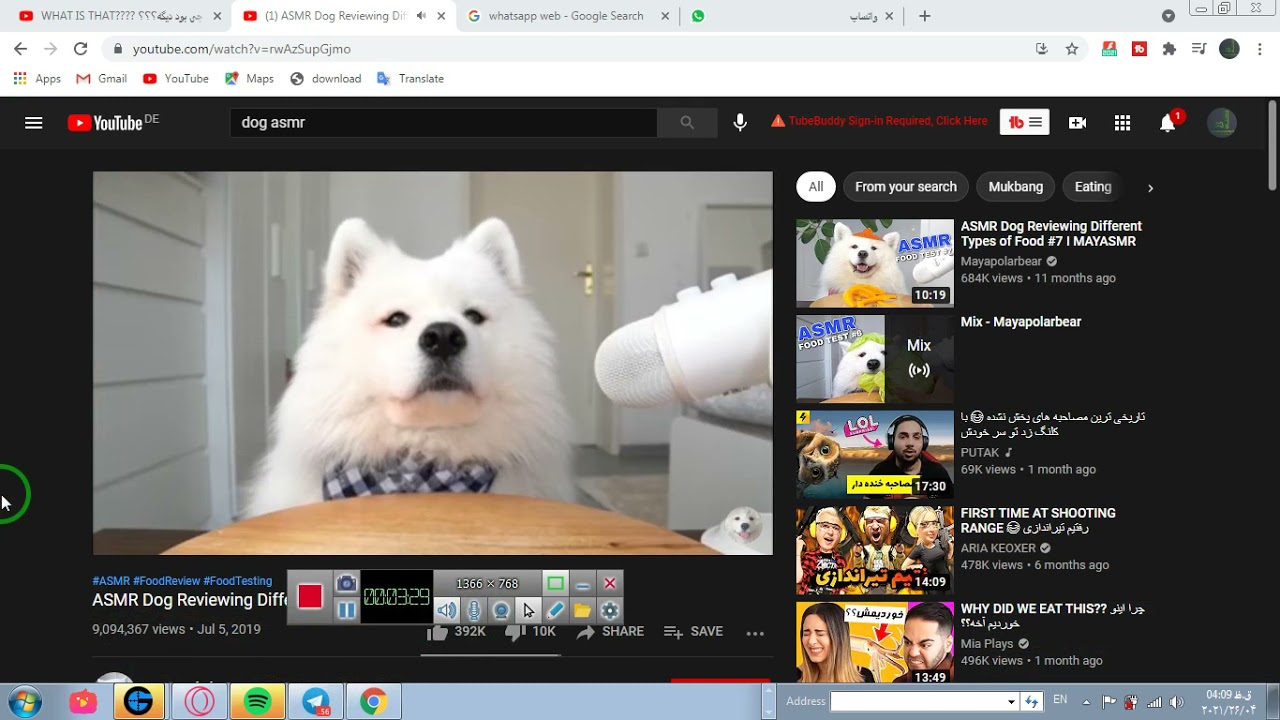Click the SHARE button
The image size is (1280, 720).
pyautogui.click(x=610, y=632)
